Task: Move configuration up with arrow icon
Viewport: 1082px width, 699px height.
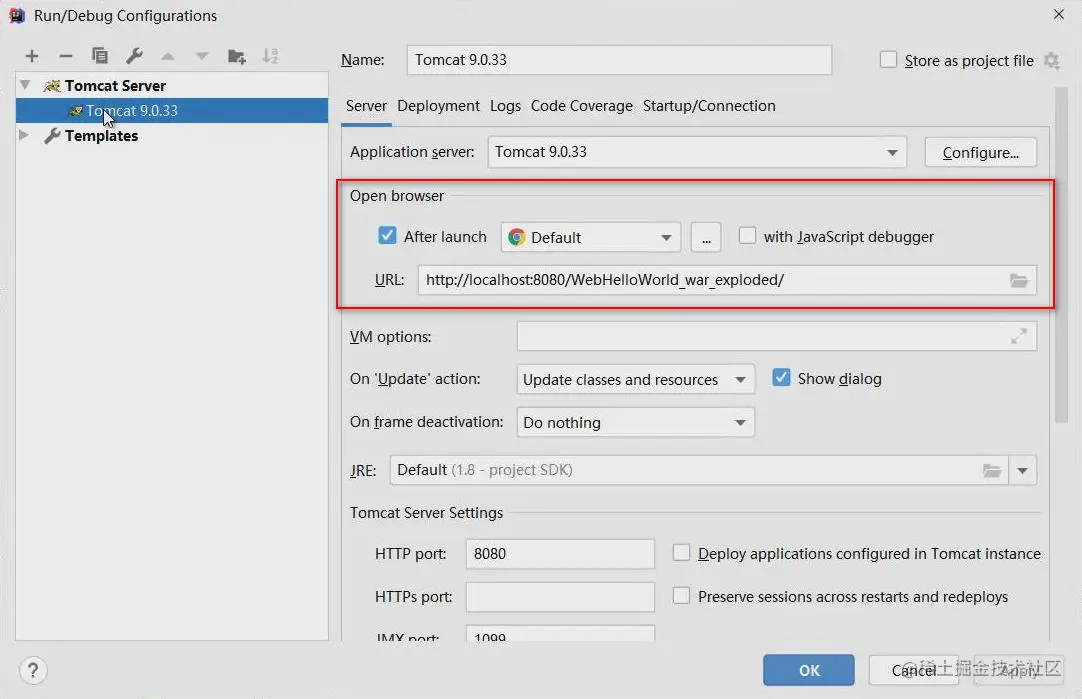Action: tap(168, 56)
